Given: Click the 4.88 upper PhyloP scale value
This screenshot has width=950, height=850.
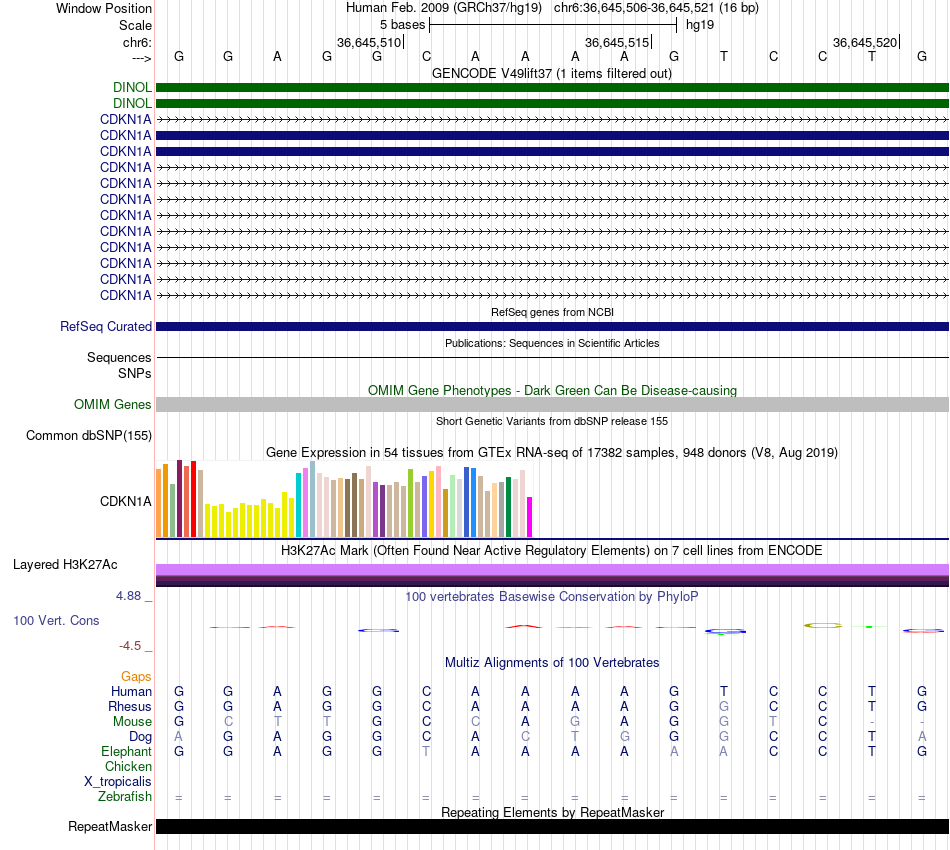Looking at the screenshot, I should pos(128,596).
